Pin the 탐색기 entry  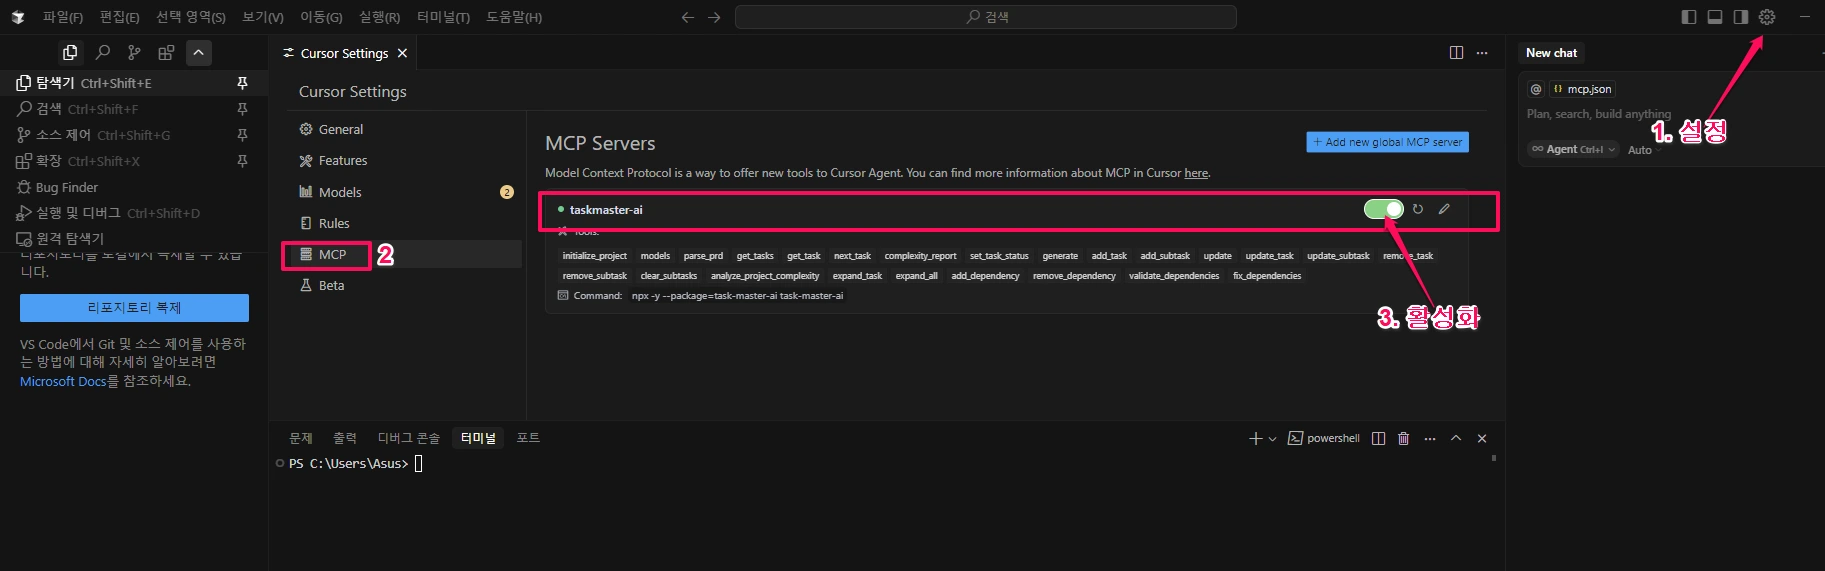(242, 83)
